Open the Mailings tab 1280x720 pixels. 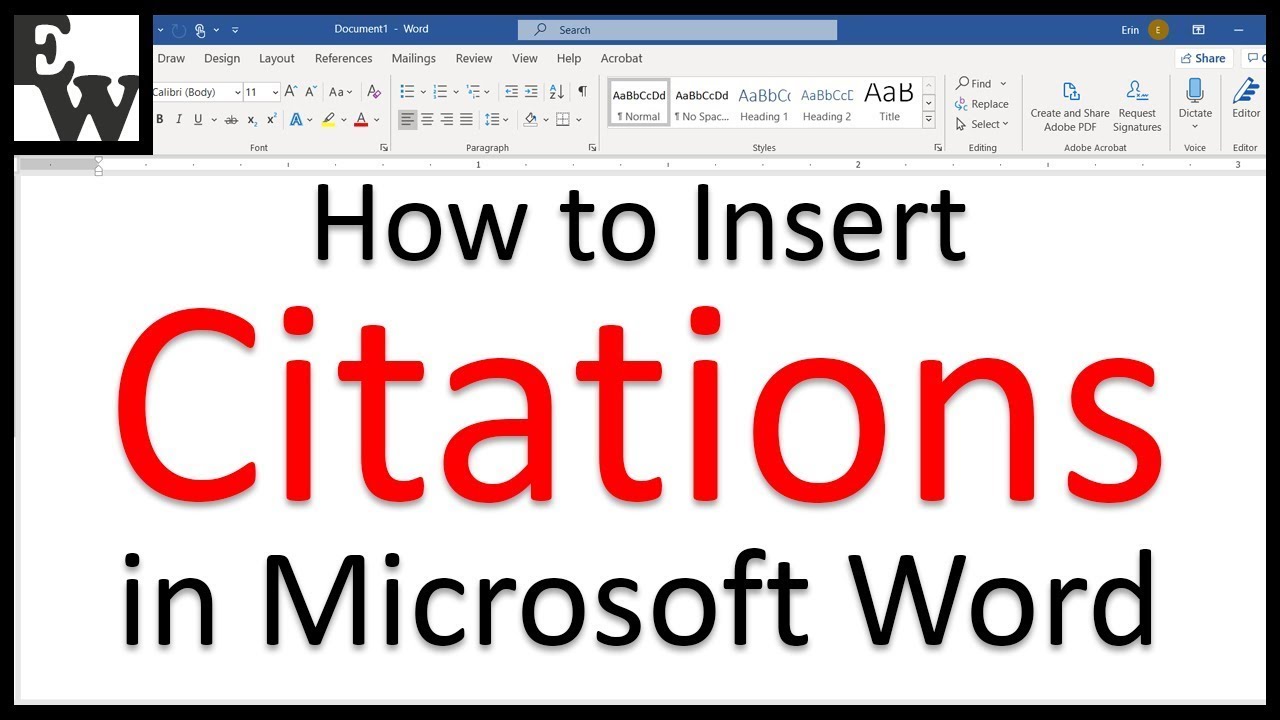tap(414, 59)
